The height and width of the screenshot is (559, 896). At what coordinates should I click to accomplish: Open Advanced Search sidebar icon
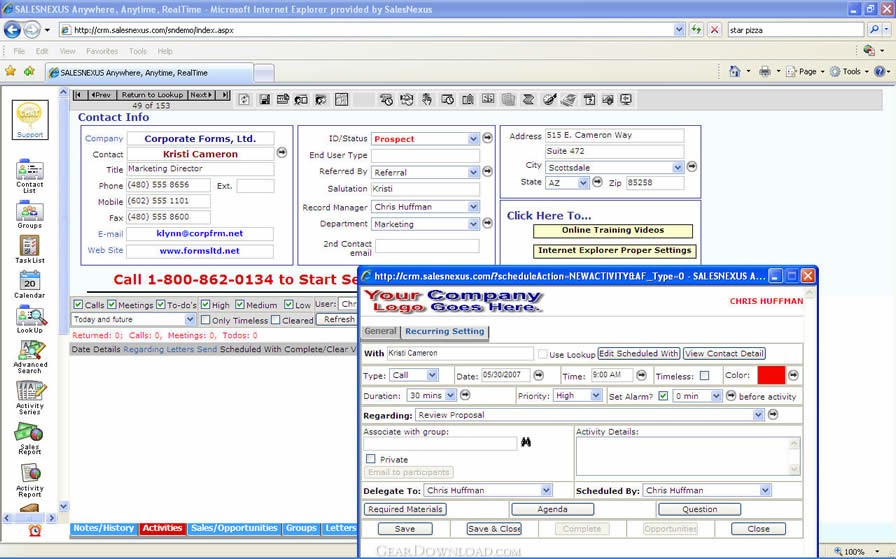coord(31,357)
